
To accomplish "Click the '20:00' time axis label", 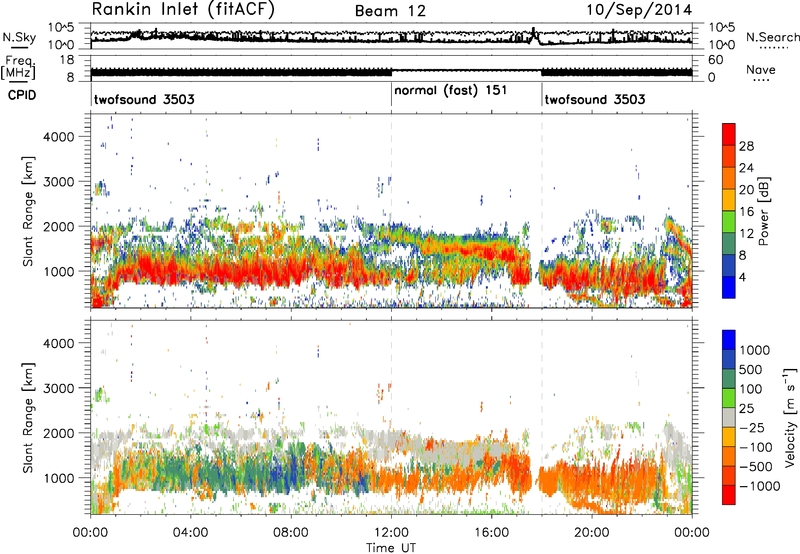I will tap(592, 533).
